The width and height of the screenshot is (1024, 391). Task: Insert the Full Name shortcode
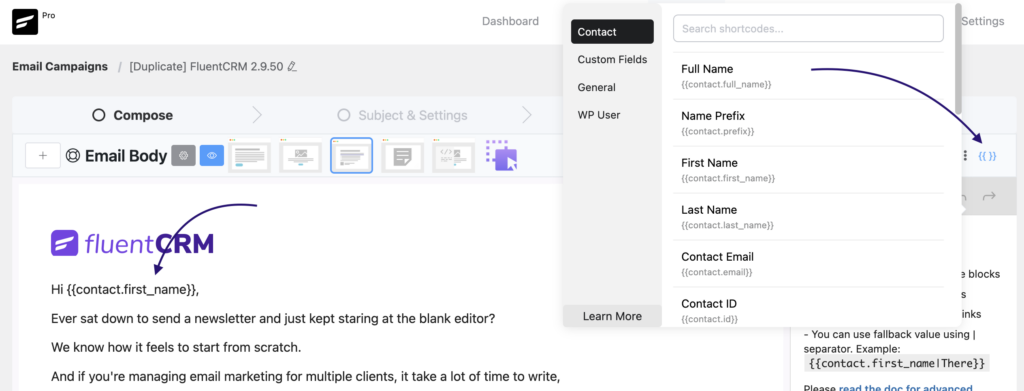(x=808, y=76)
